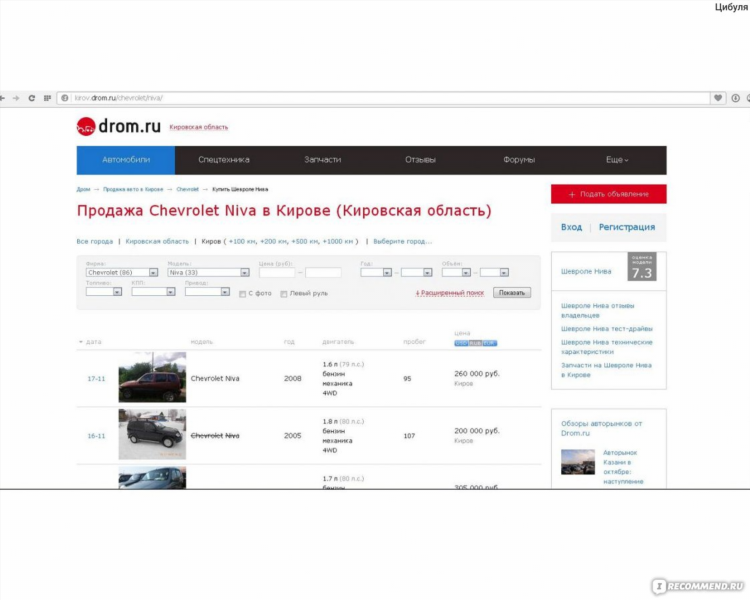Click the Chevrolet breadcrumb link
The height and width of the screenshot is (600, 750).
188,189
